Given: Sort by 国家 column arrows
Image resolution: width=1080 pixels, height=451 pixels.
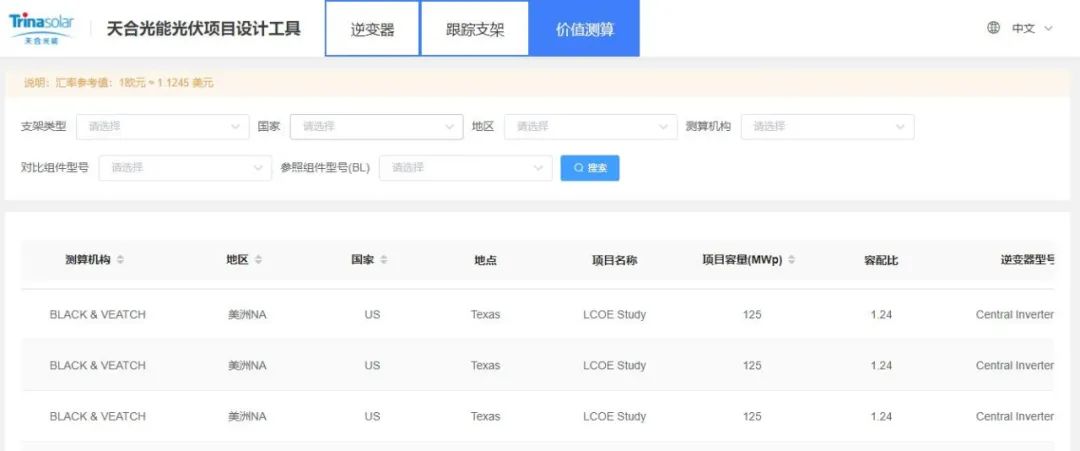Looking at the screenshot, I should (384, 260).
